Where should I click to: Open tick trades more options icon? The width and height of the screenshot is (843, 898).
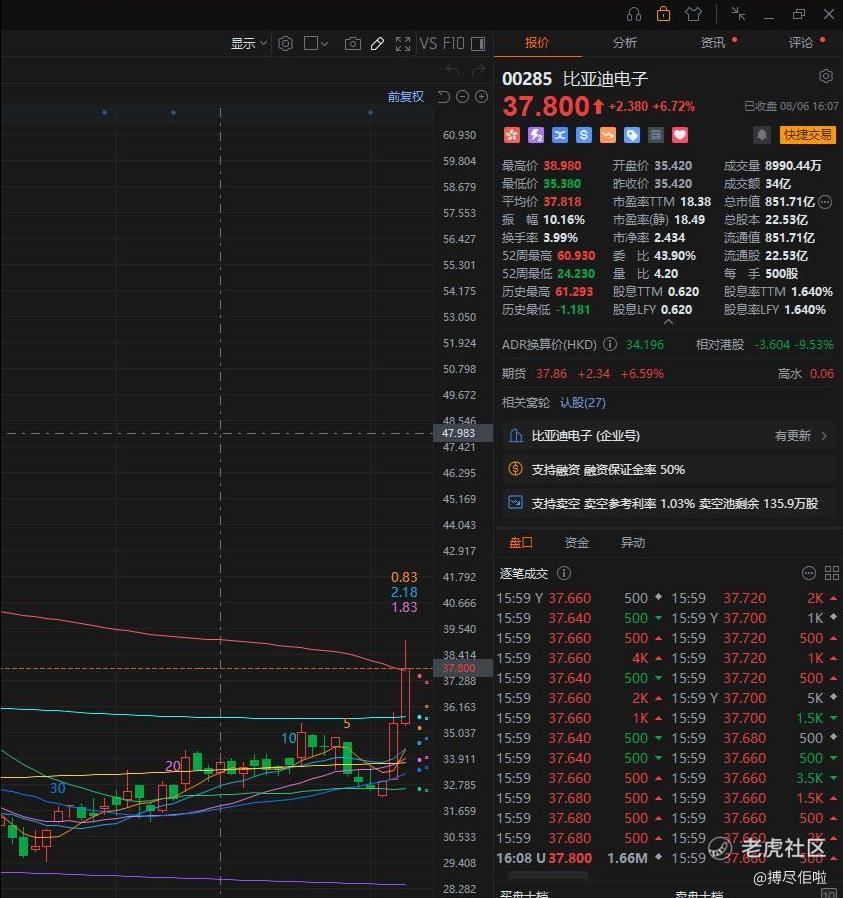pyautogui.click(x=809, y=573)
